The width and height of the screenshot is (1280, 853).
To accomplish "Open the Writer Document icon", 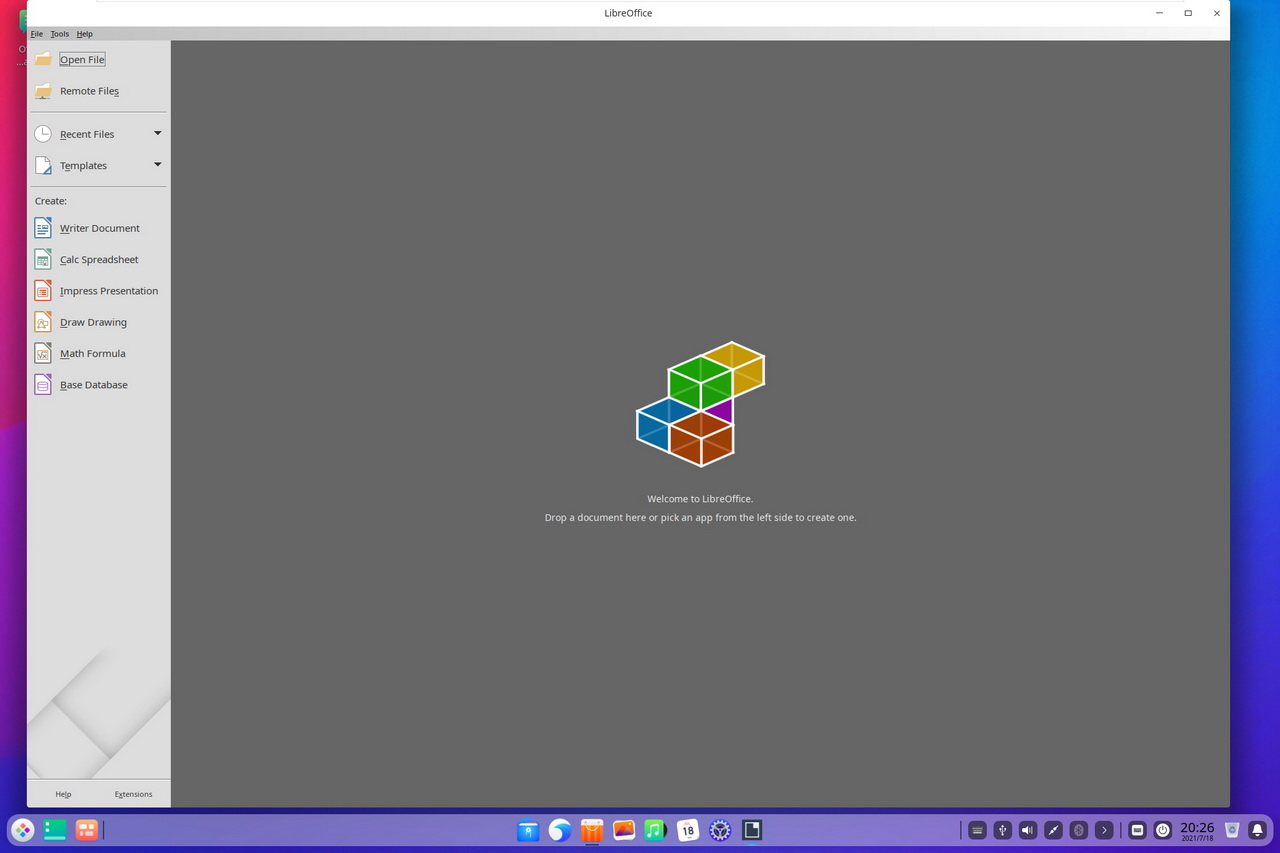I will point(43,228).
